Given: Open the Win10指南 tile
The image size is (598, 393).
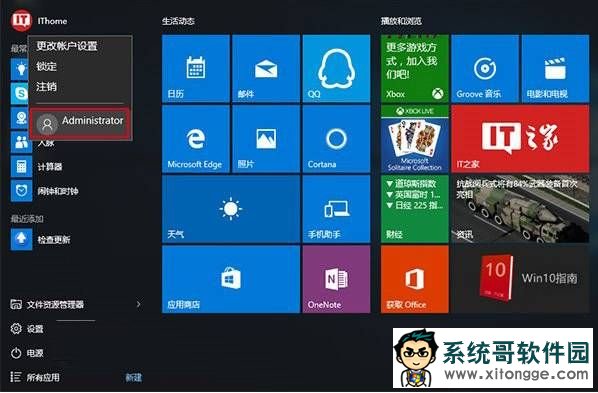Looking at the screenshot, I should tap(520, 279).
